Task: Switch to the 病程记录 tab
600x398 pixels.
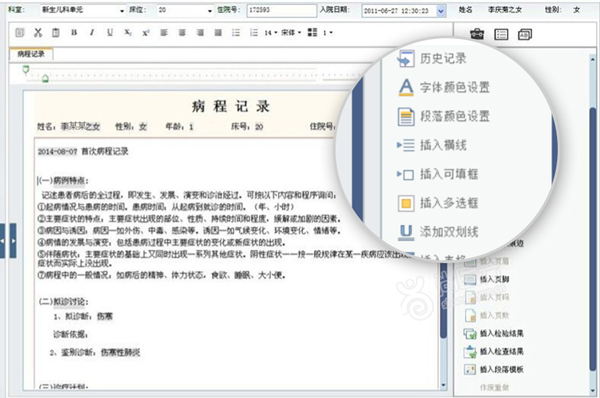Action: (31, 54)
